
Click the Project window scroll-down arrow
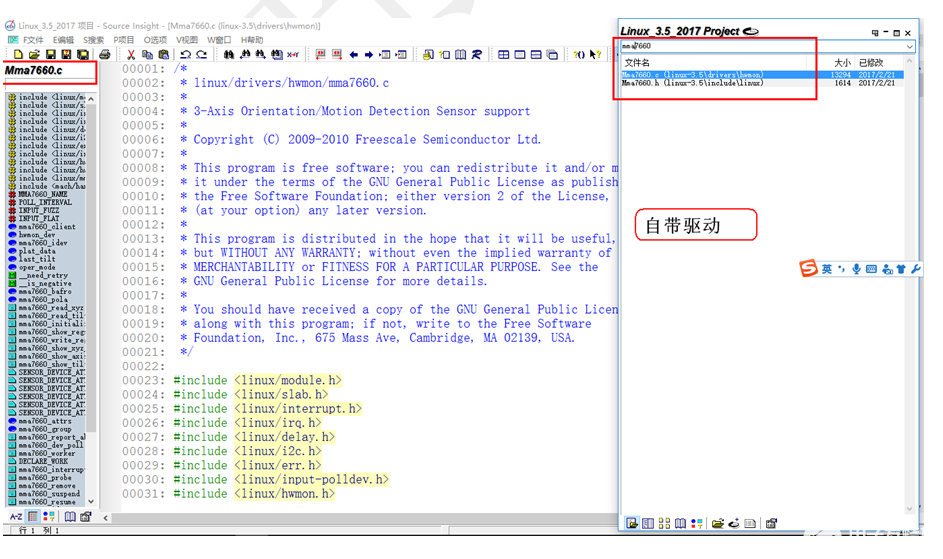coord(909,509)
